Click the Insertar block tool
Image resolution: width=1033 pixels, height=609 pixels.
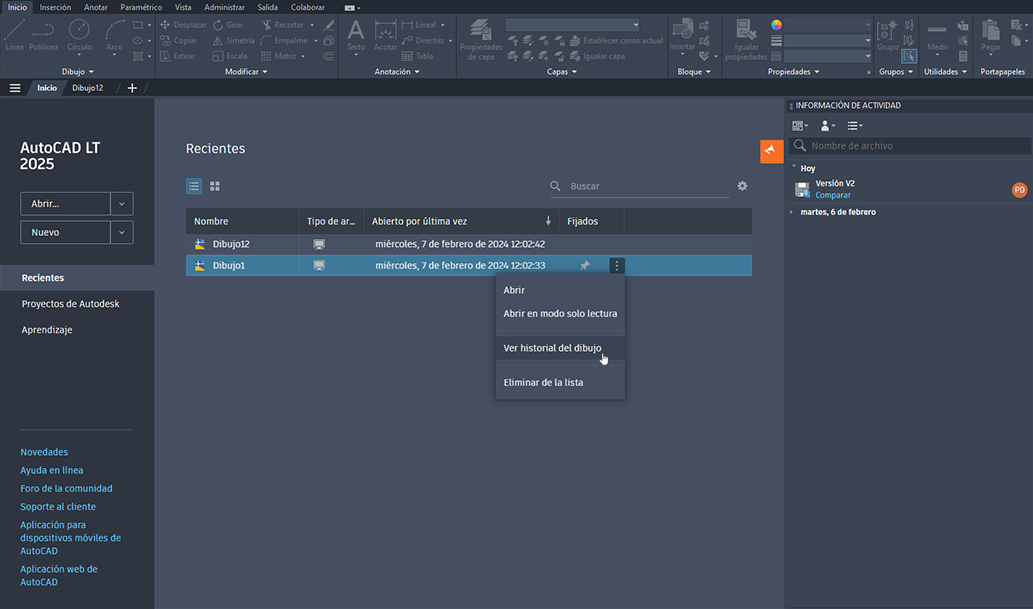coord(682,36)
